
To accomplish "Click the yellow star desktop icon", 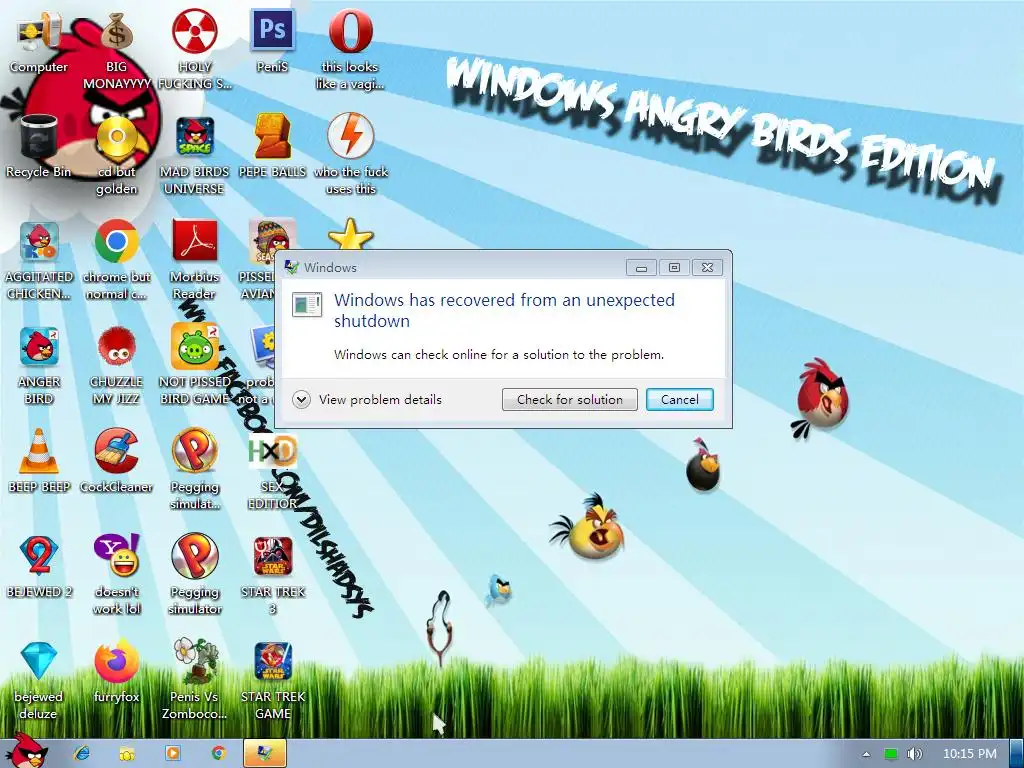I will pyautogui.click(x=351, y=235).
